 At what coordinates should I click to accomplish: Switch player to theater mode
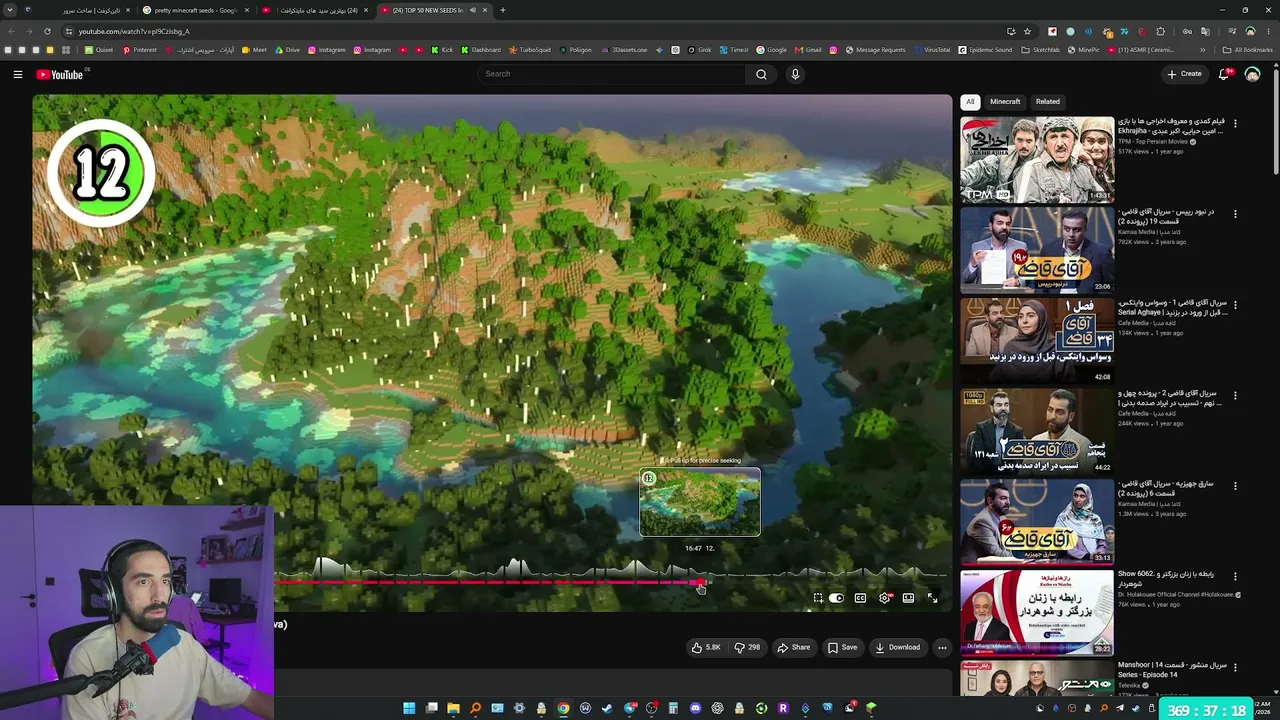(908, 598)
